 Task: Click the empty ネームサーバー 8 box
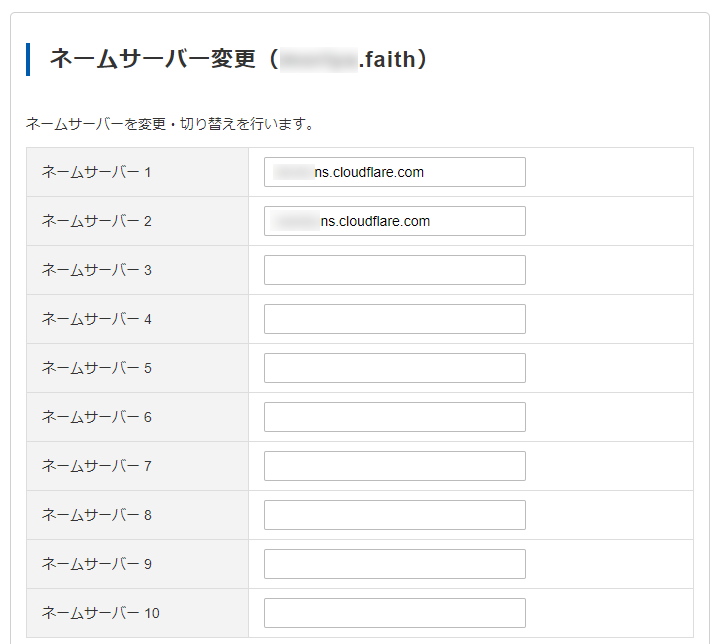tap(394, 515)
